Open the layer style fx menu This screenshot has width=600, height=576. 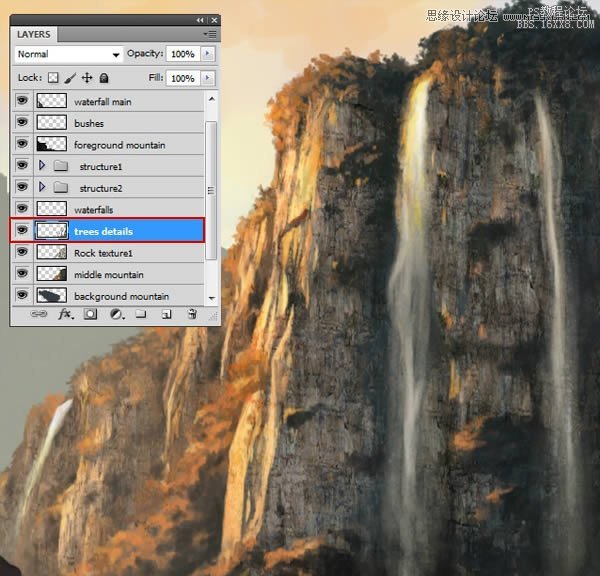coord(65,314)
